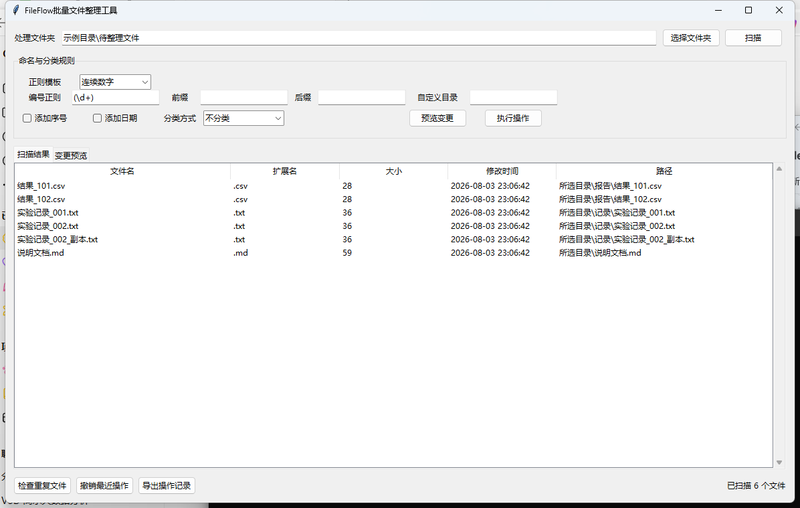Image resolution: width=800 pixels, height=508 pixels.
Task: Click the FileFlow feather app icon
Action: pos(16,10)
